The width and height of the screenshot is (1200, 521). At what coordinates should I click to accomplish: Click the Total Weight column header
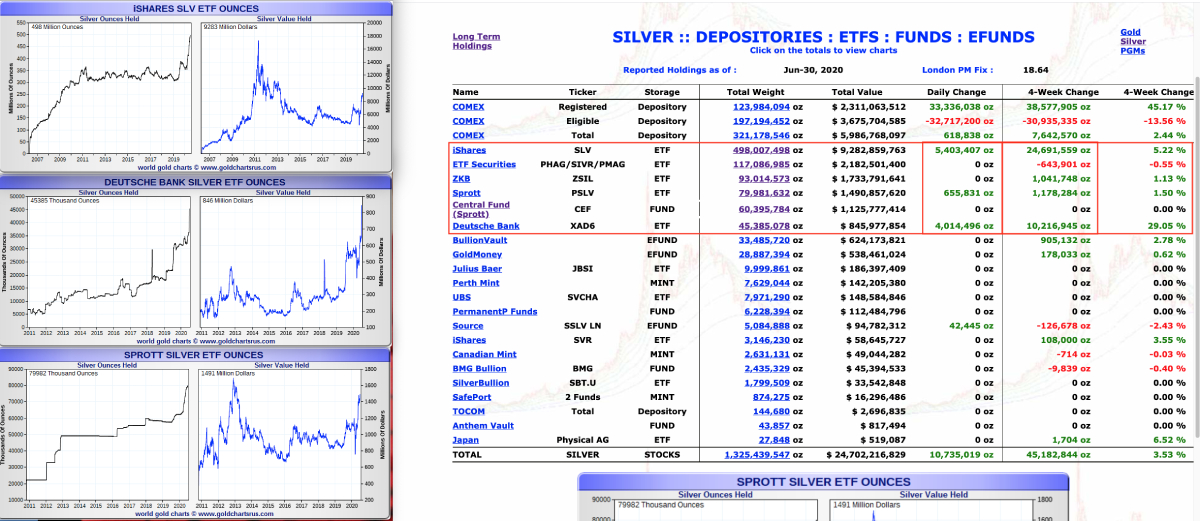coord(755,92)
